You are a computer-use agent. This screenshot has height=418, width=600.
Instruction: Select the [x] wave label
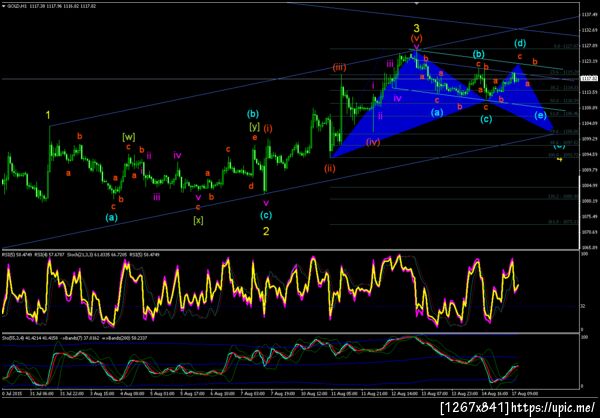pyautogui.click(x=198, y=220)
